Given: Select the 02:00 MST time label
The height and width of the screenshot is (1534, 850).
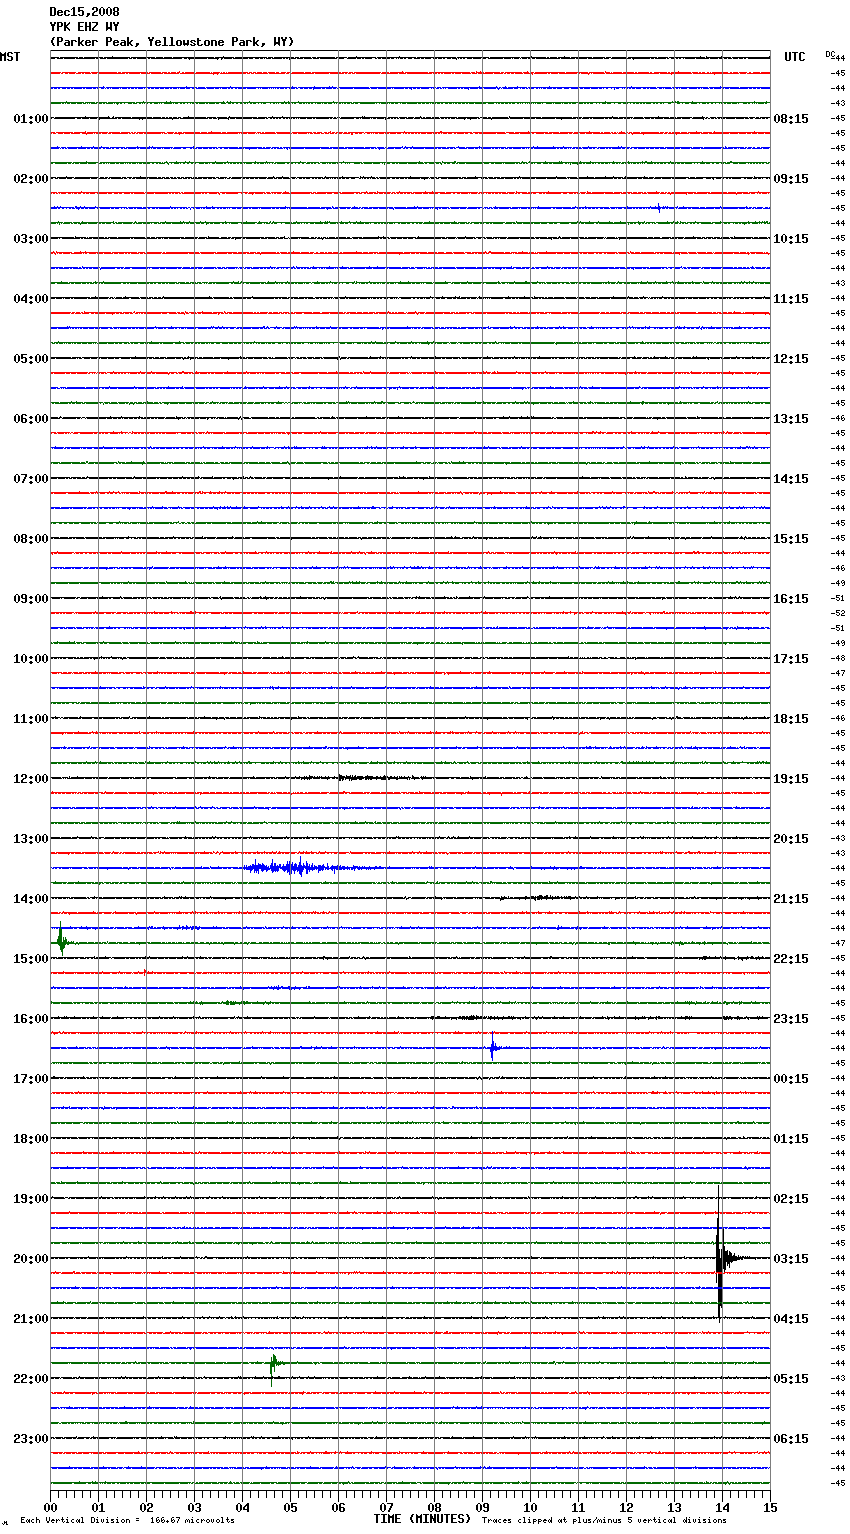Looking at the screenshot, I should click(x=30, y=178).
